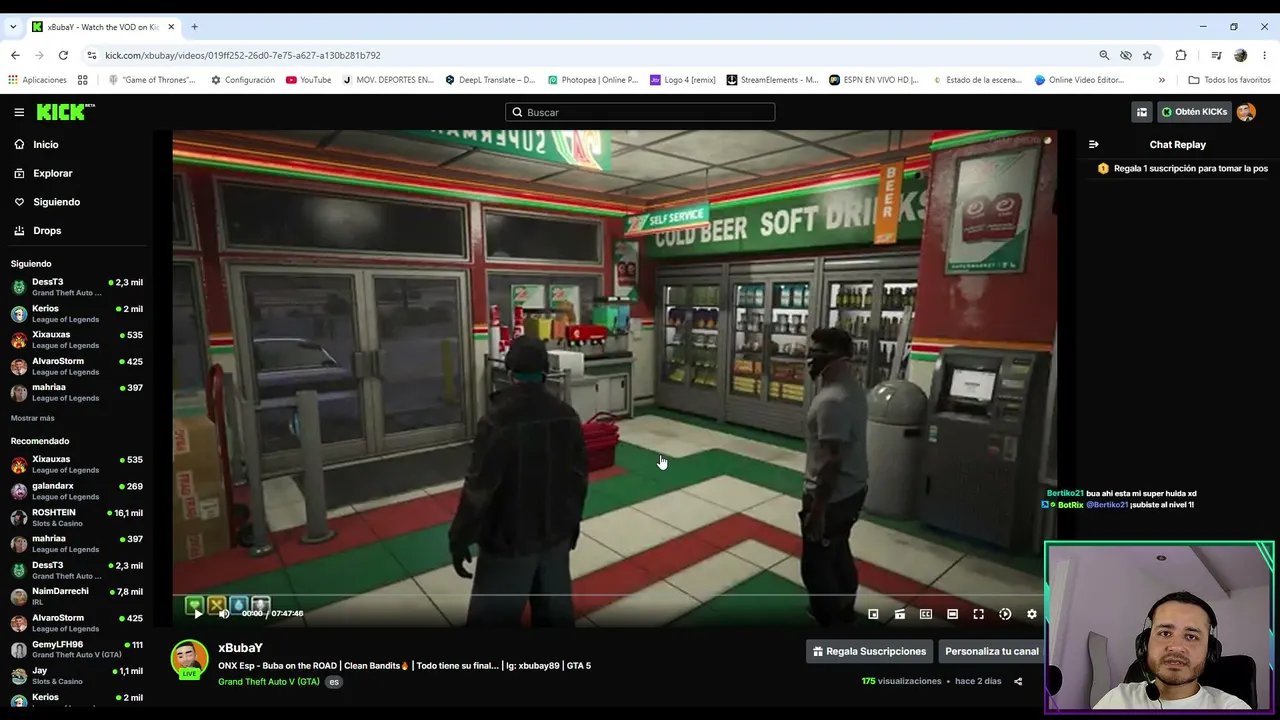Expand followed channels with Mostrar más
This screenshot has height=720, width=1280.
(33, 418)
